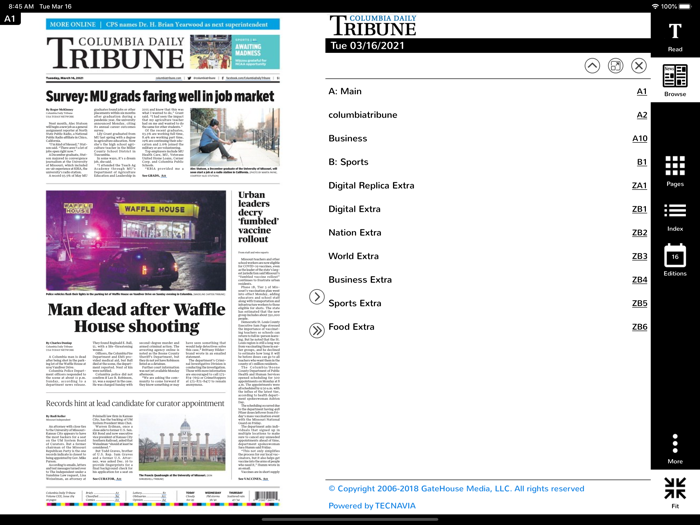Collapse the index with up chevron
The image size is (700, 525).
592,66
